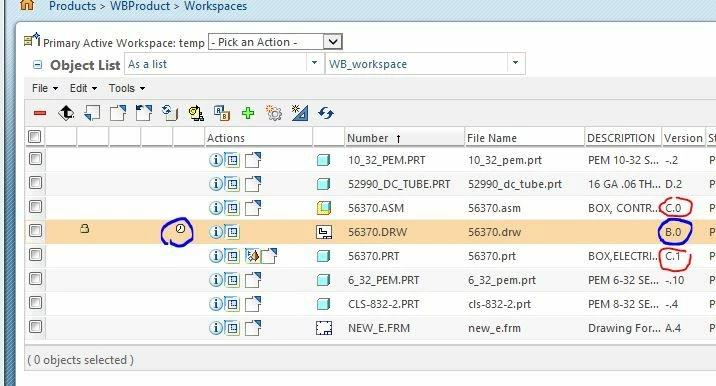
Task: Click the File Name column header
Action: tap(524, 137)
